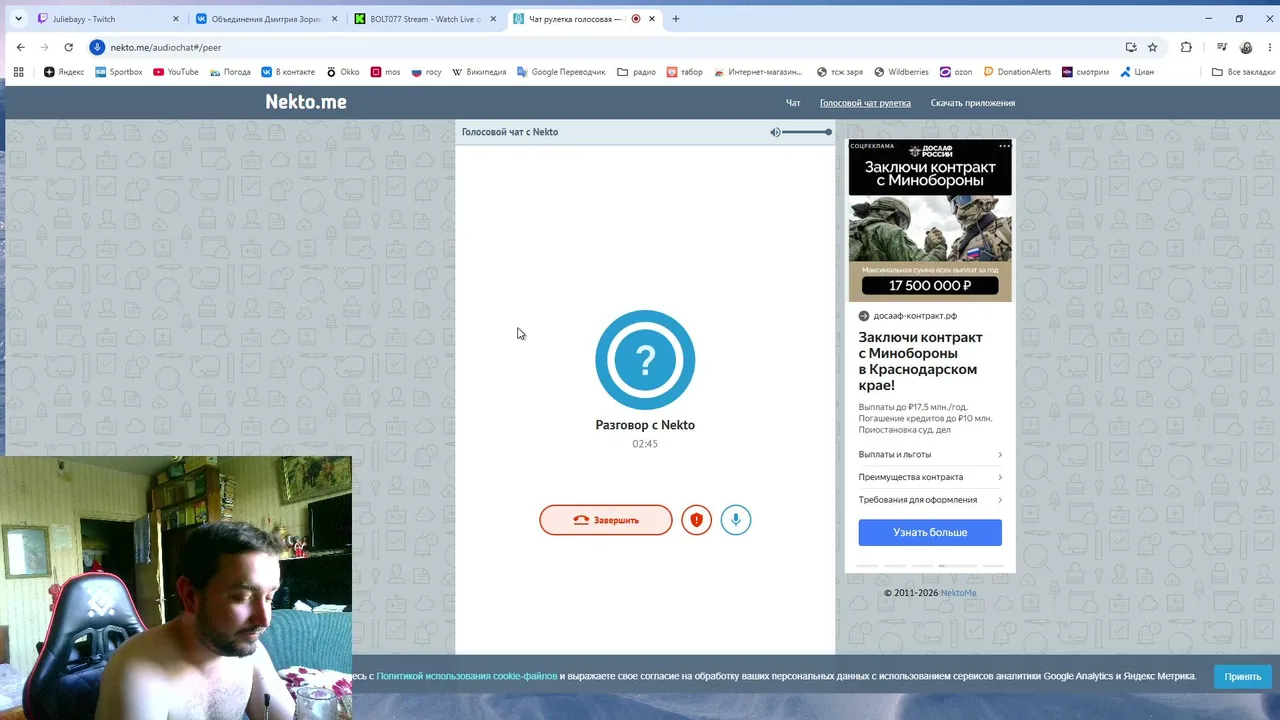The image size is (1280, 720).
Task: Open the Чат menu item
Action: tap(793, 103)
